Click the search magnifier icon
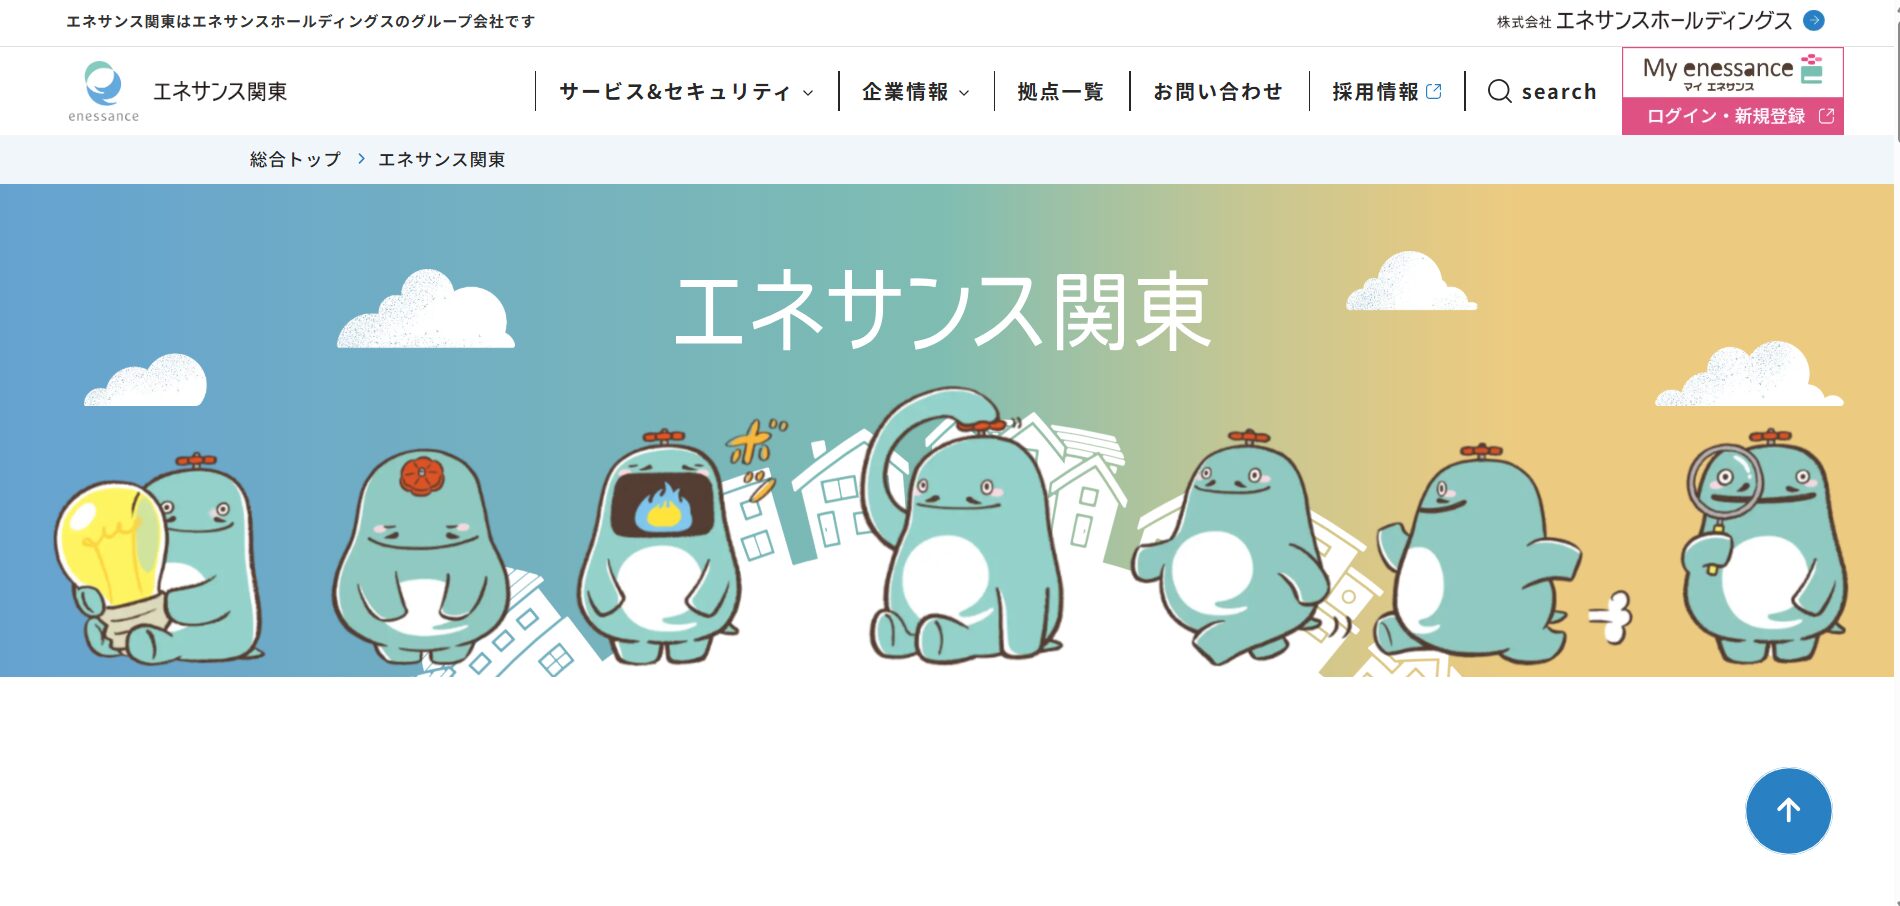The height and width of the screenshot is (906, 1900). [x=1499, y=92]
